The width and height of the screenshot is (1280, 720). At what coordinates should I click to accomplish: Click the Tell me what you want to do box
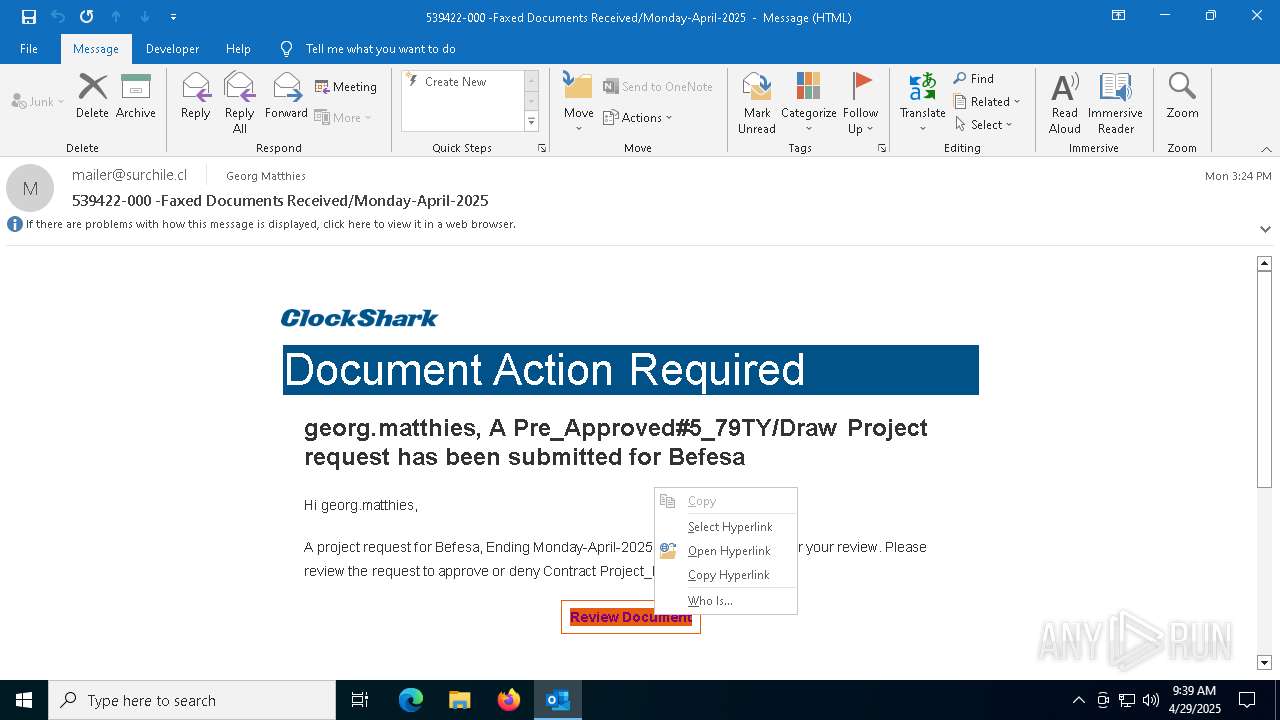(380, 49)
